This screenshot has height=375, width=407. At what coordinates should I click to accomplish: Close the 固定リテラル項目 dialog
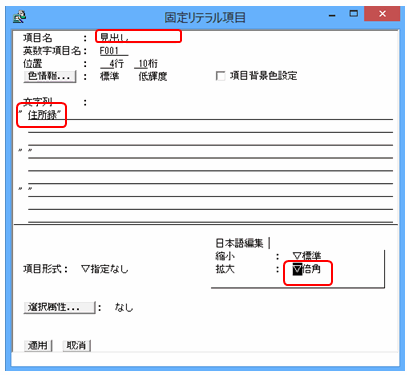pos(382,14)
